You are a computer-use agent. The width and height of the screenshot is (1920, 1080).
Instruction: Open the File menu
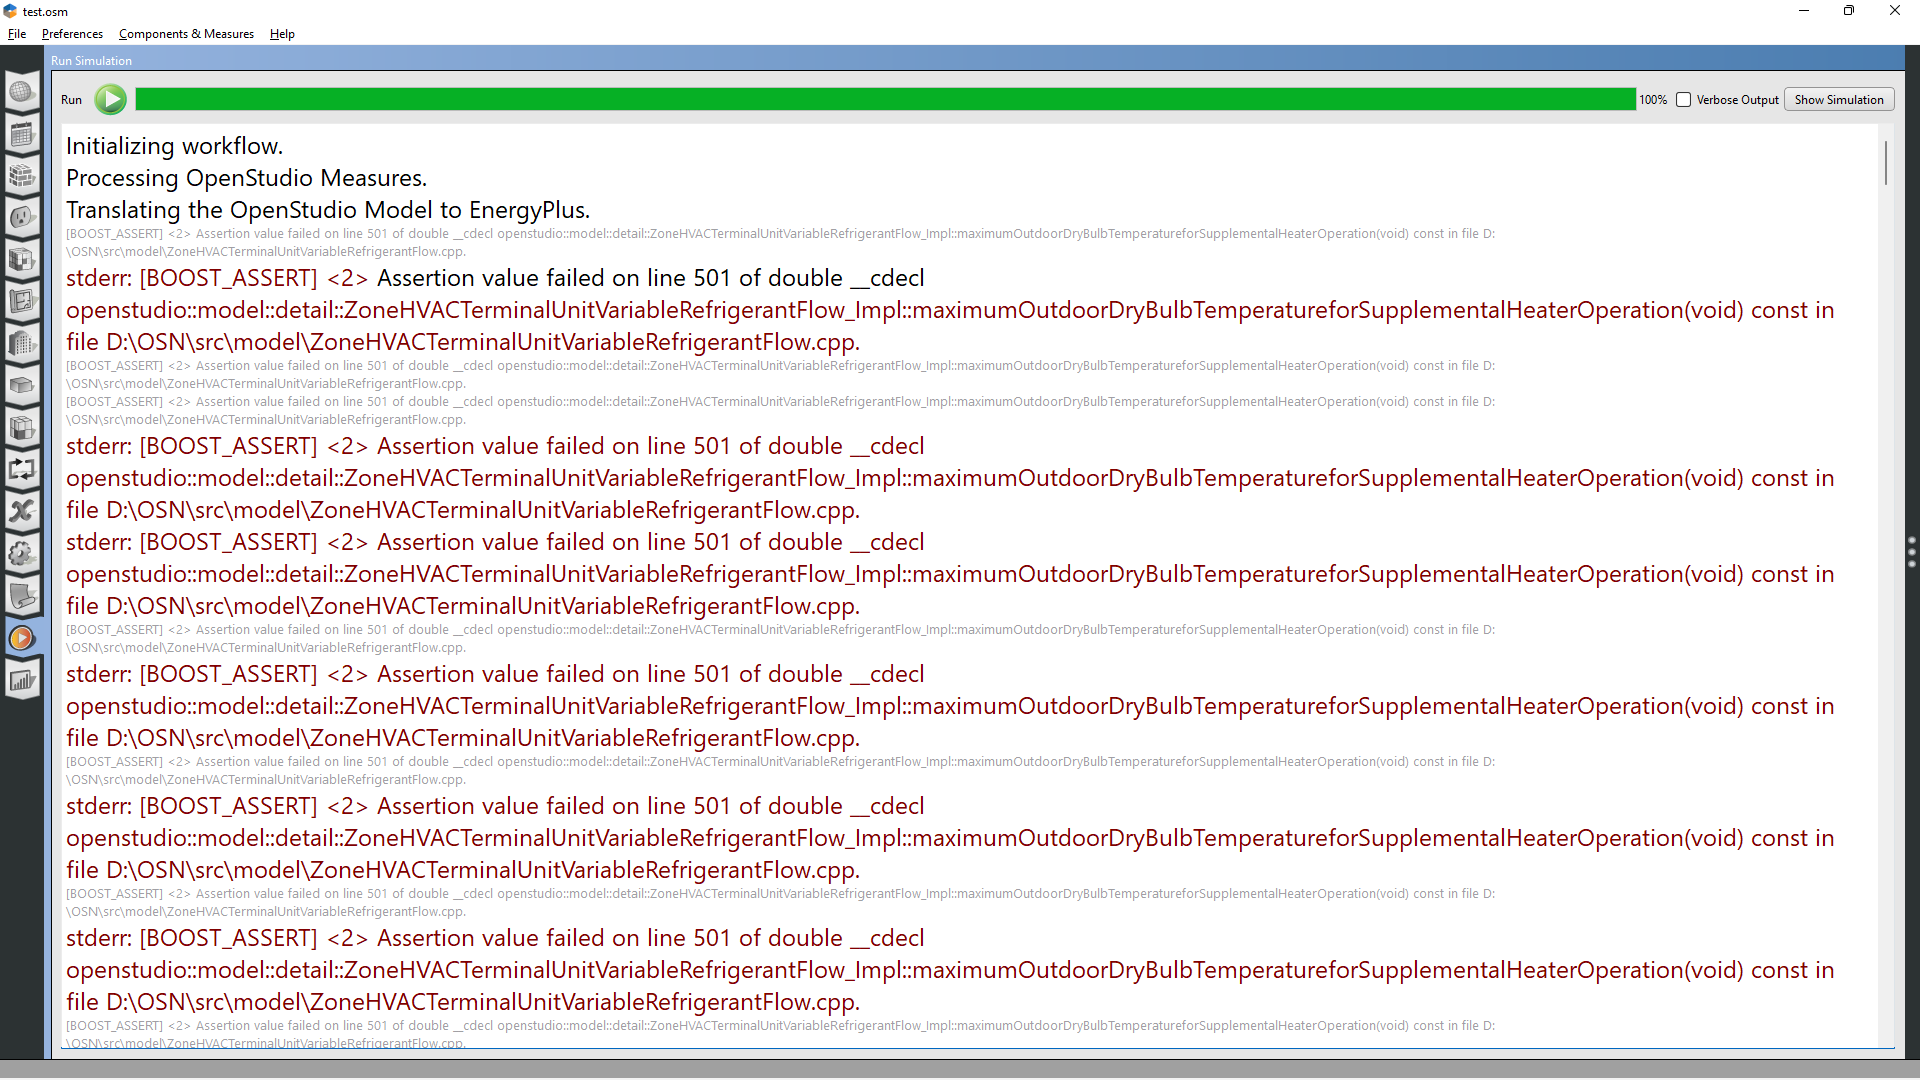(16, 33)
